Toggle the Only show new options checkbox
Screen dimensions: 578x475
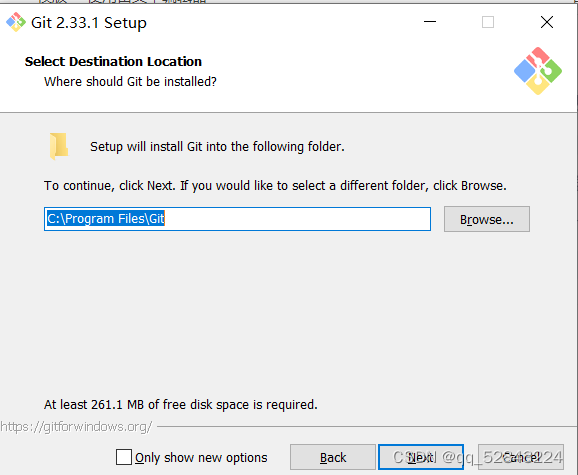point(123,457)
